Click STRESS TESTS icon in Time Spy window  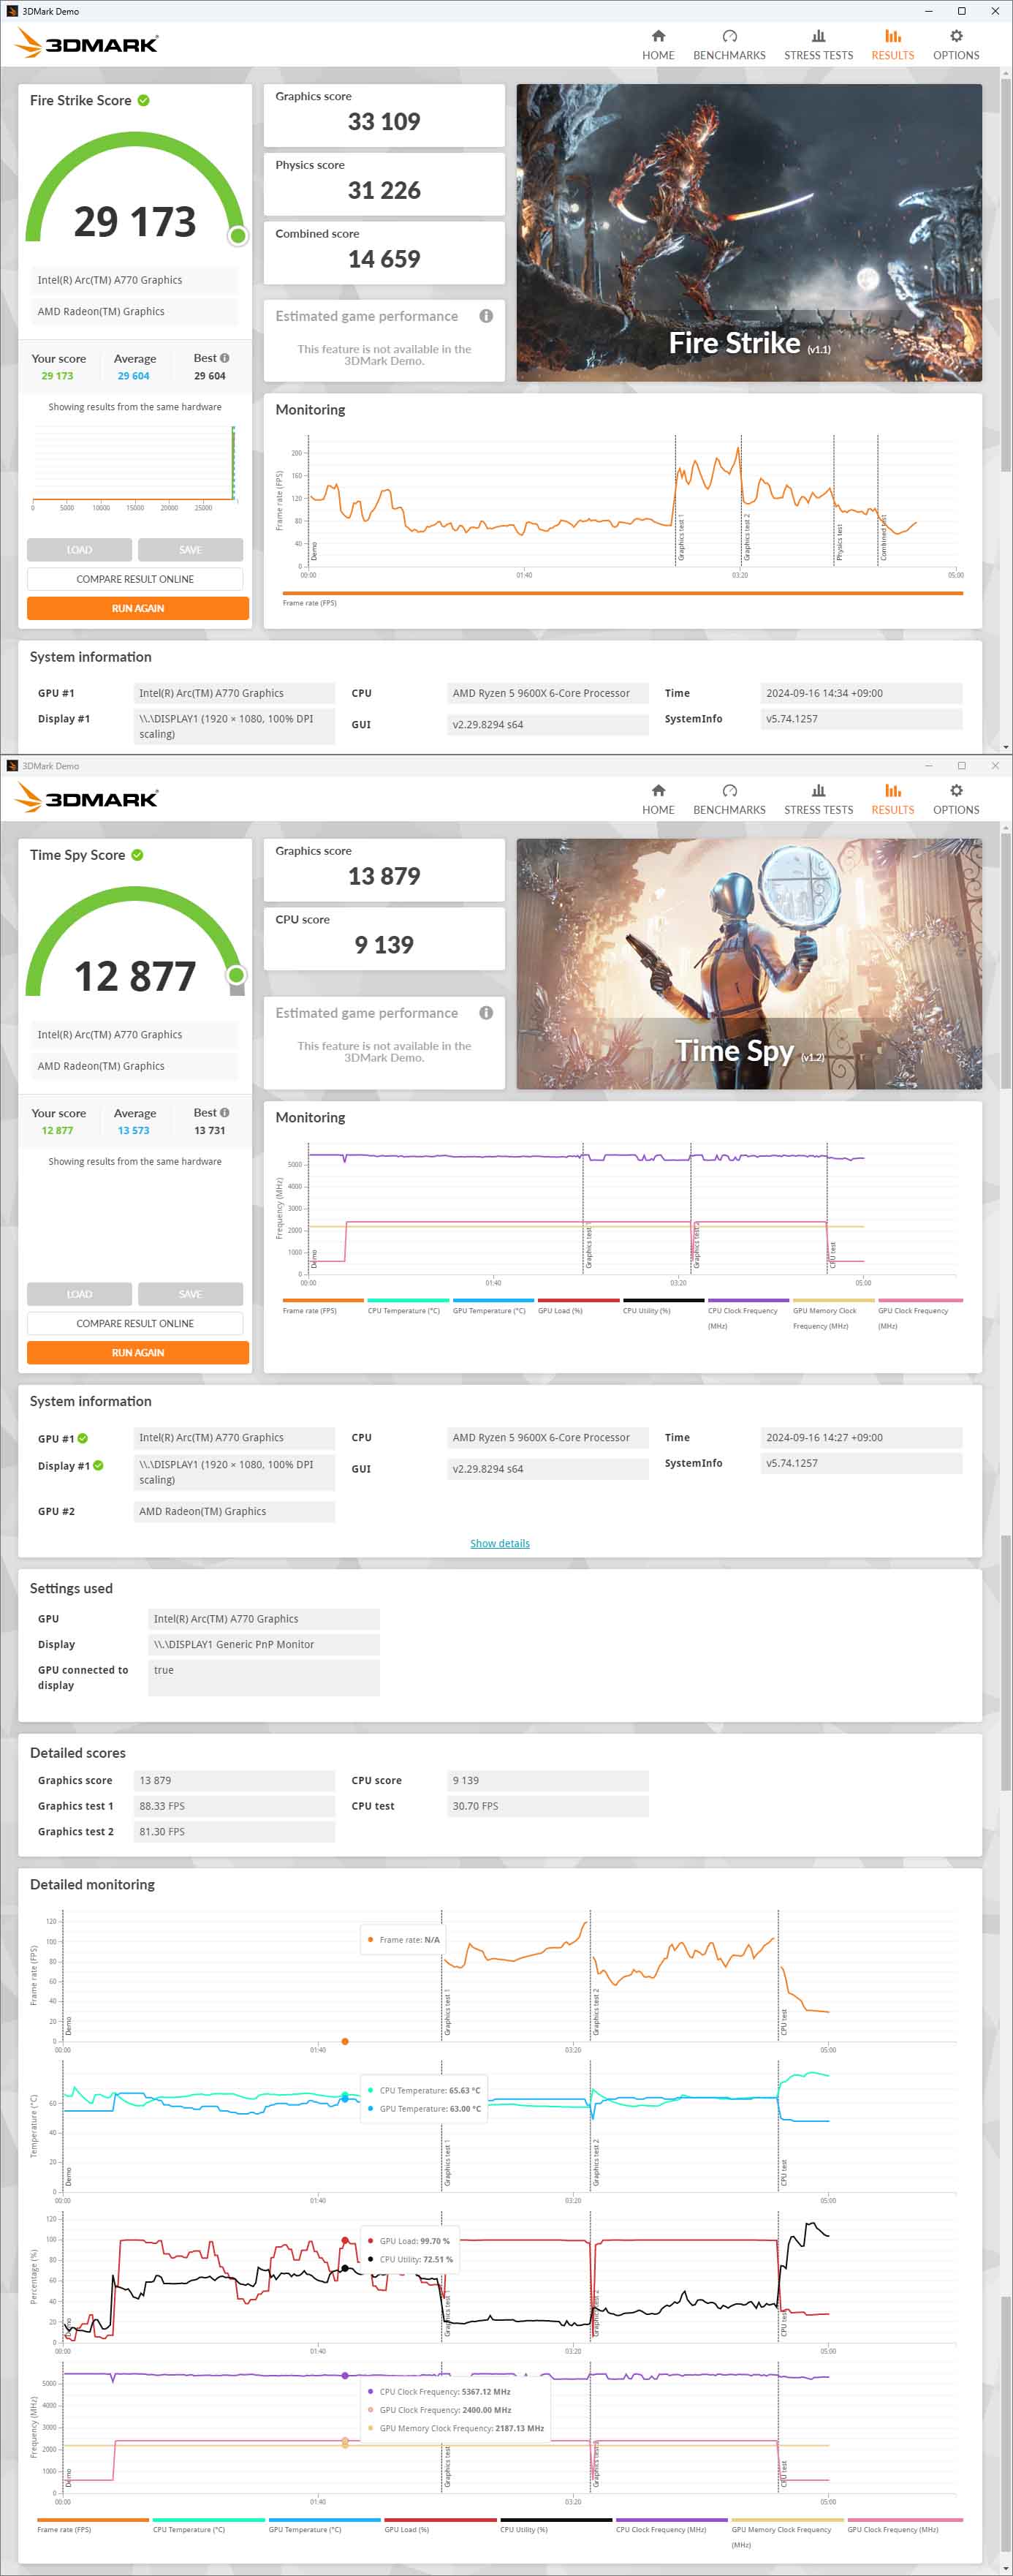(818, 790)
